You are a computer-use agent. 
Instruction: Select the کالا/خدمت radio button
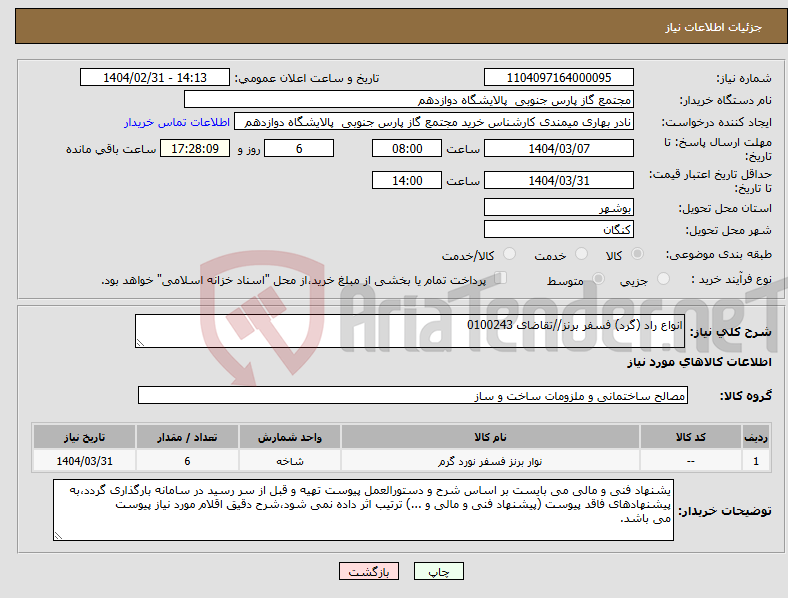click(x=509, y=254)
